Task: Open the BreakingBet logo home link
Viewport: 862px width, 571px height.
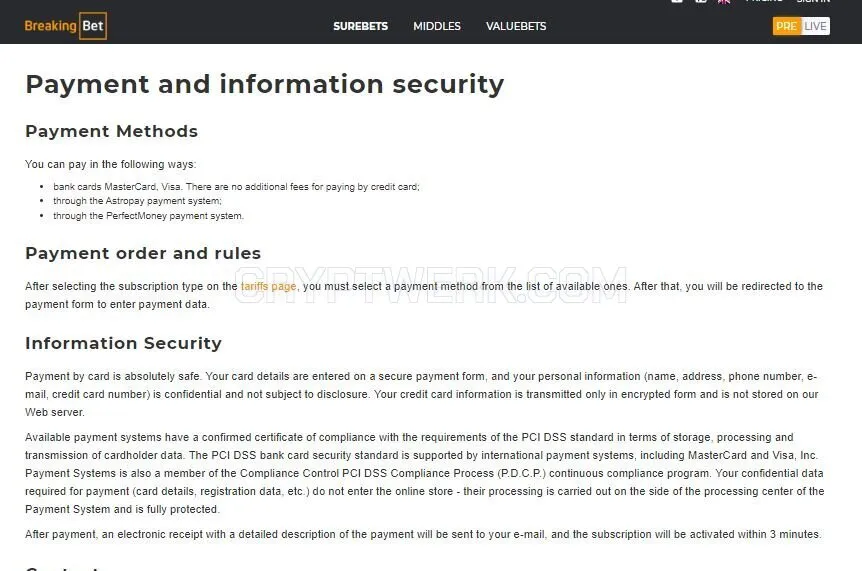Action: click(x=65, y=26)
